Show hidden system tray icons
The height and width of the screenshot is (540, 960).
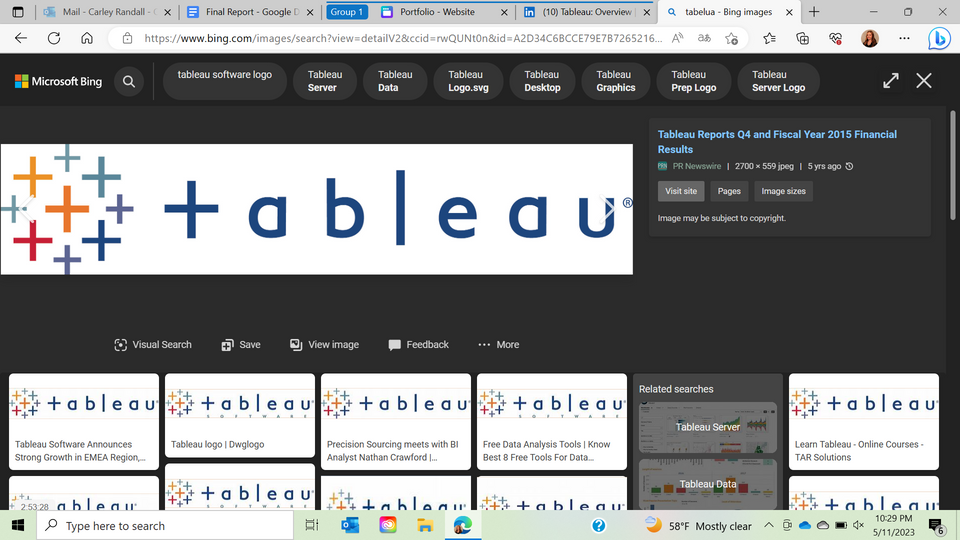pos(768,525)
